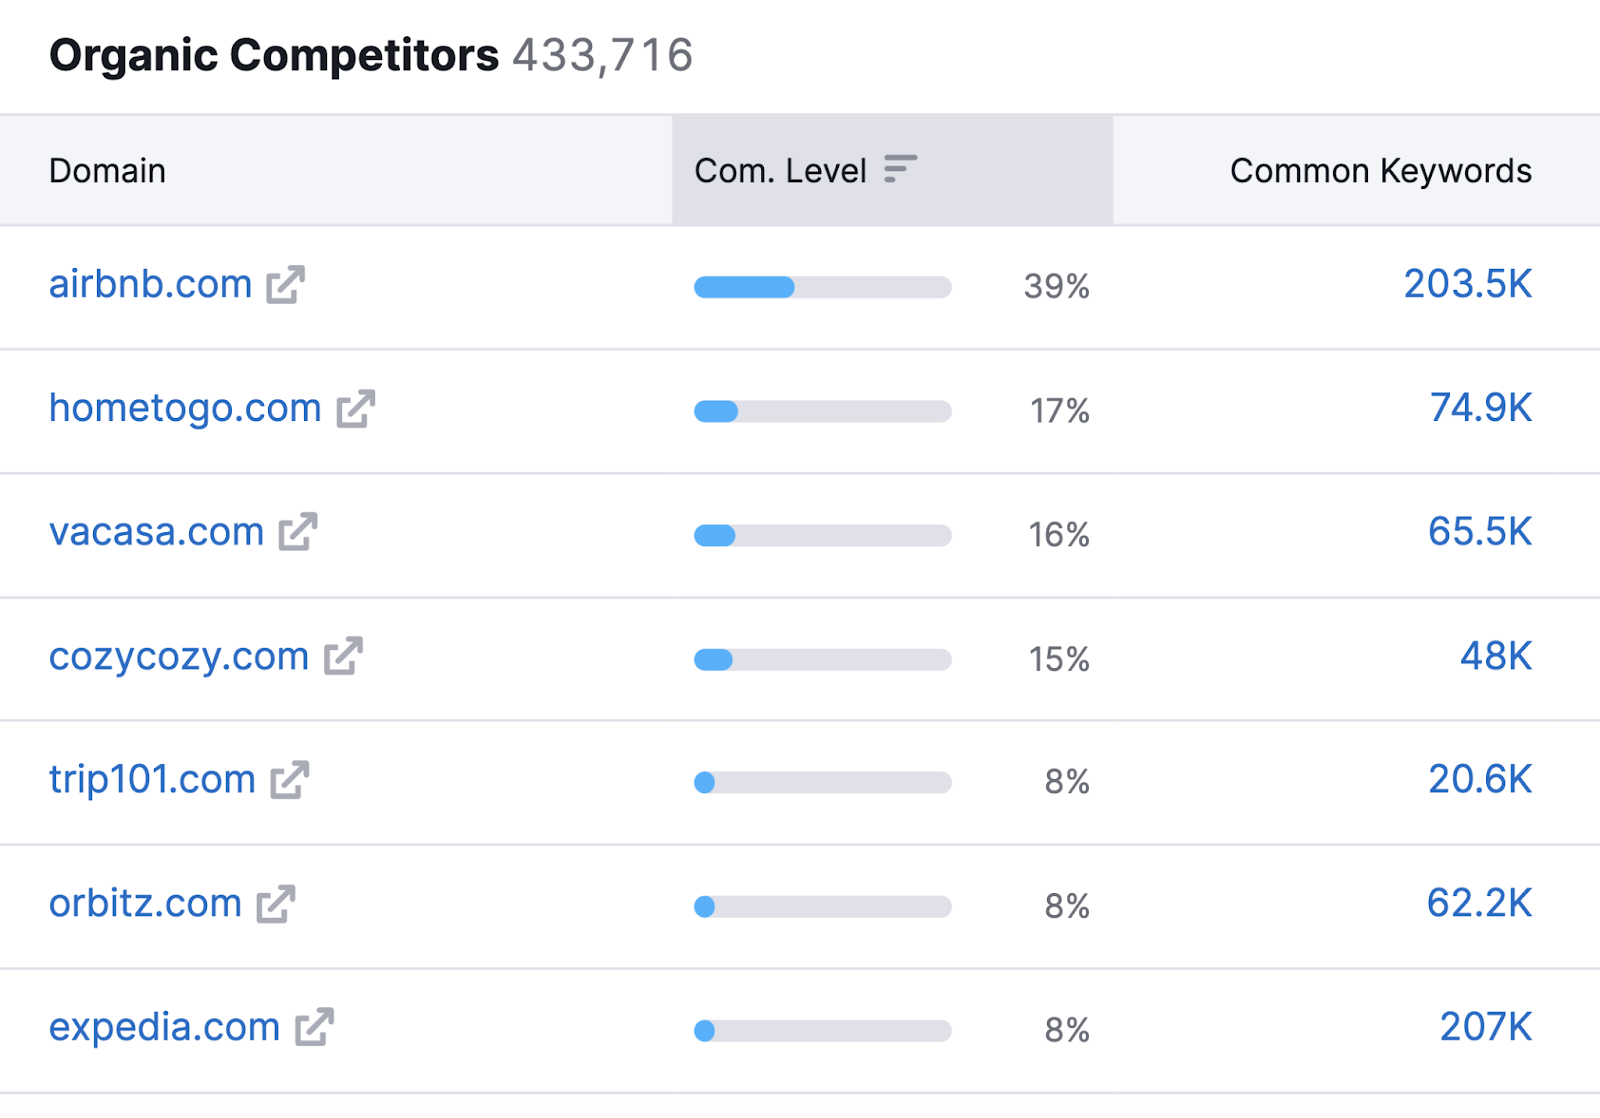1600x1118 pixels.
Task: Open airbnb.com 203.5K common keywords
Action: coord(1467,284)
